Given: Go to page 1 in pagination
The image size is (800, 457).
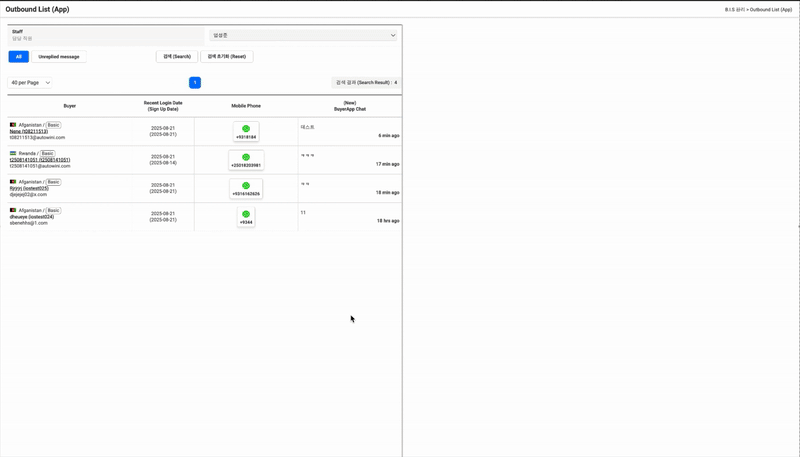Looking at the screenshot, I should click(x=195, y=83).
